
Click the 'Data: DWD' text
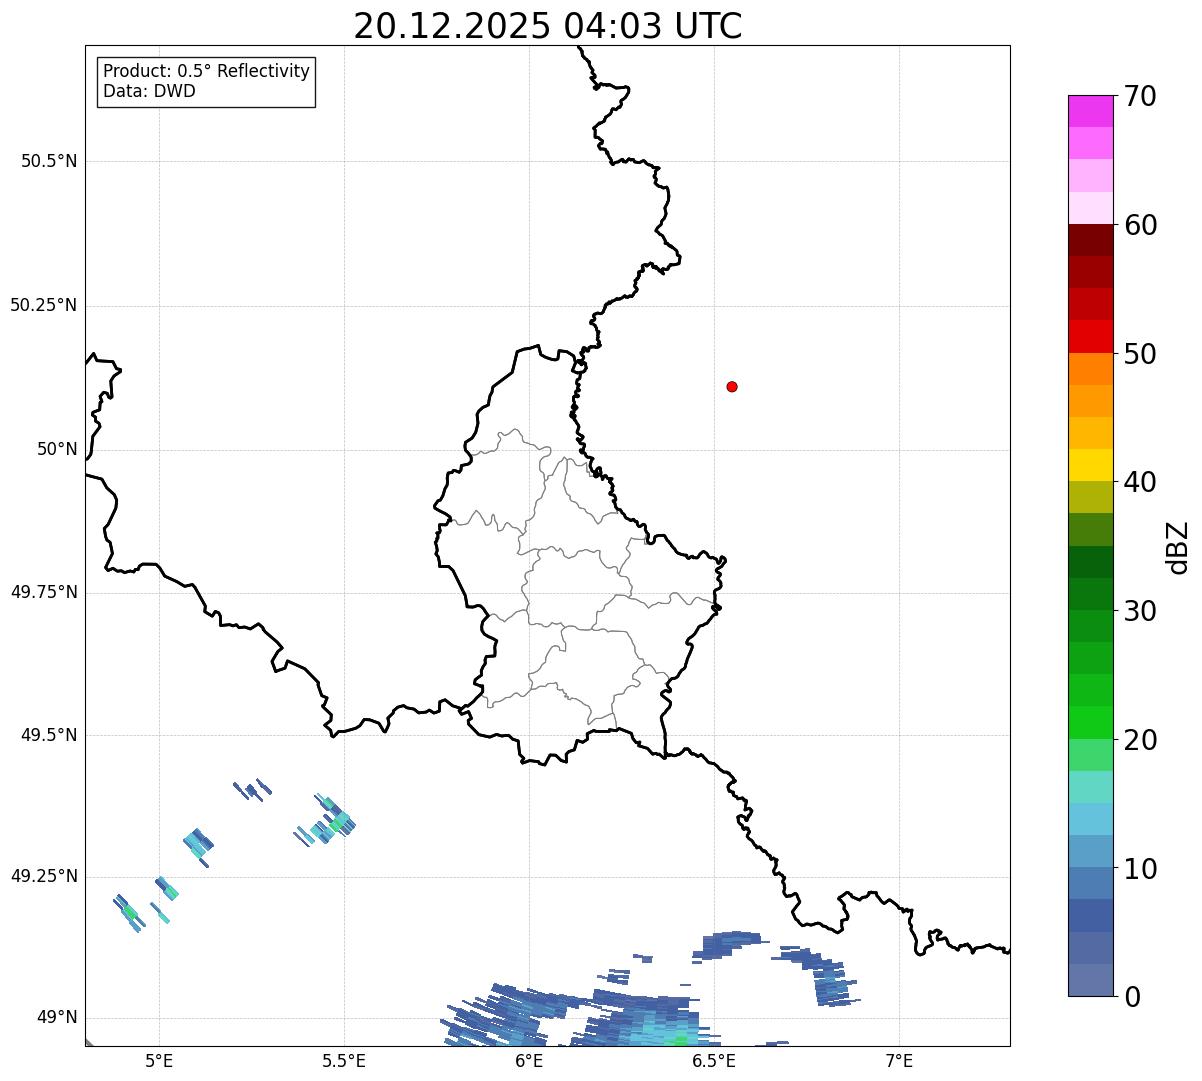click(x=149, y=91)
